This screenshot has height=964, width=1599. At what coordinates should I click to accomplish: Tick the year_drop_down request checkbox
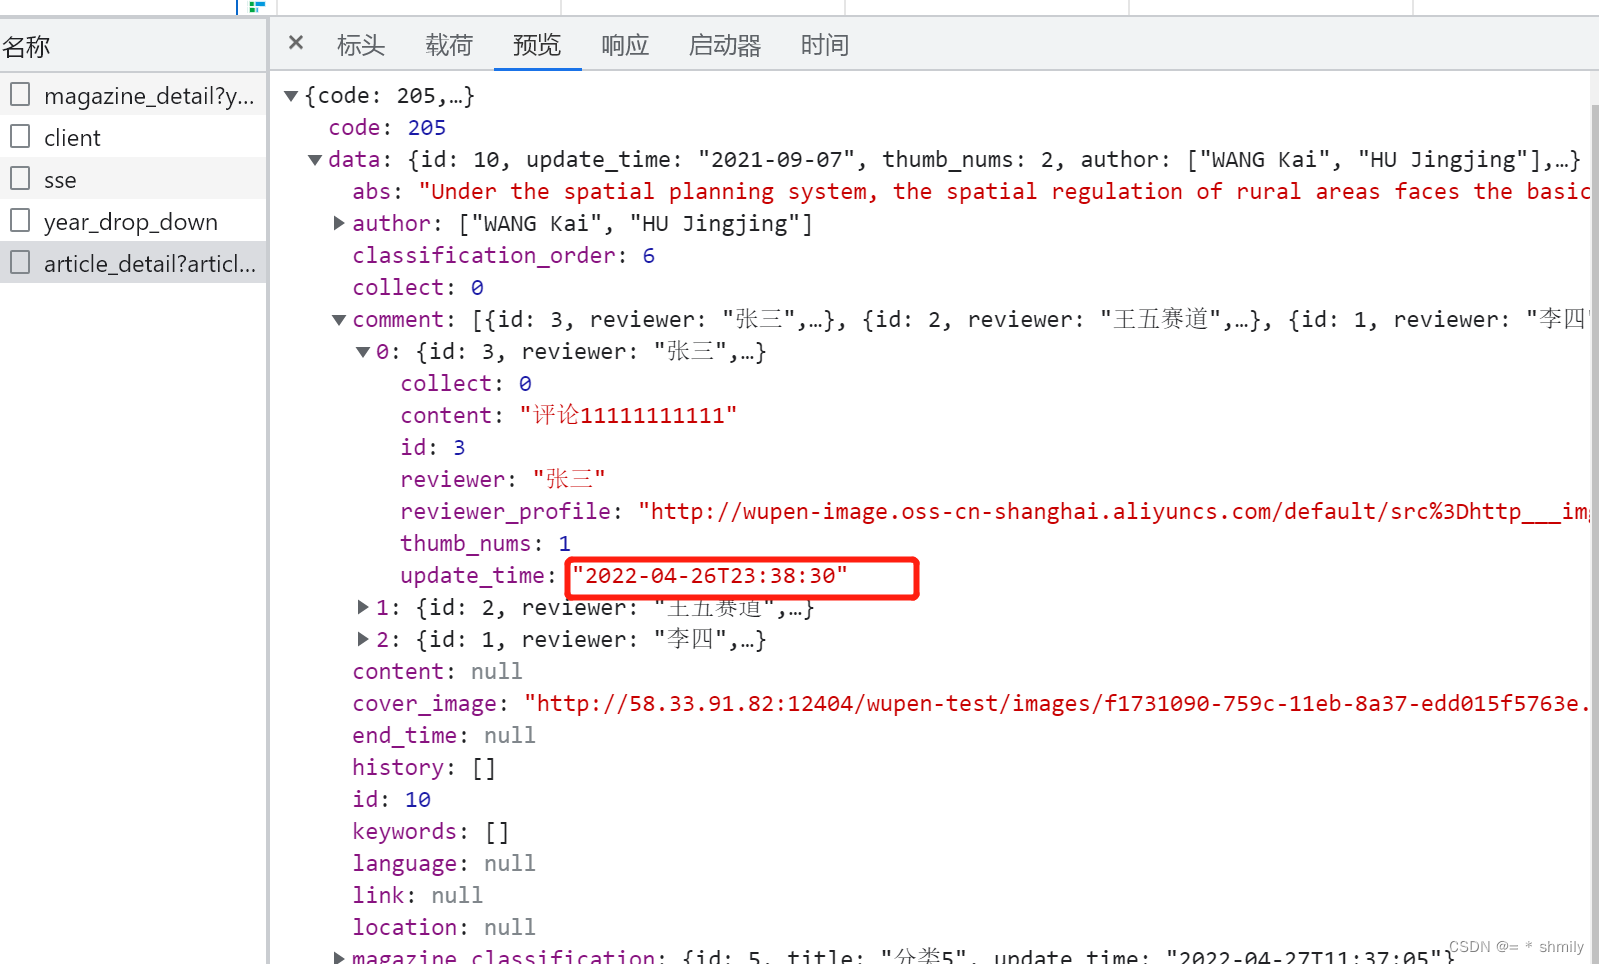tap(20, 220)
